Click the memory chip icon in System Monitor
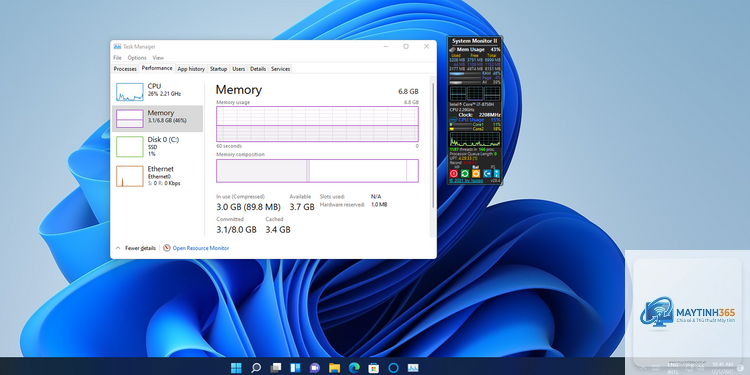The width and height of the screenshot is (750, 375). pos(452,49)
